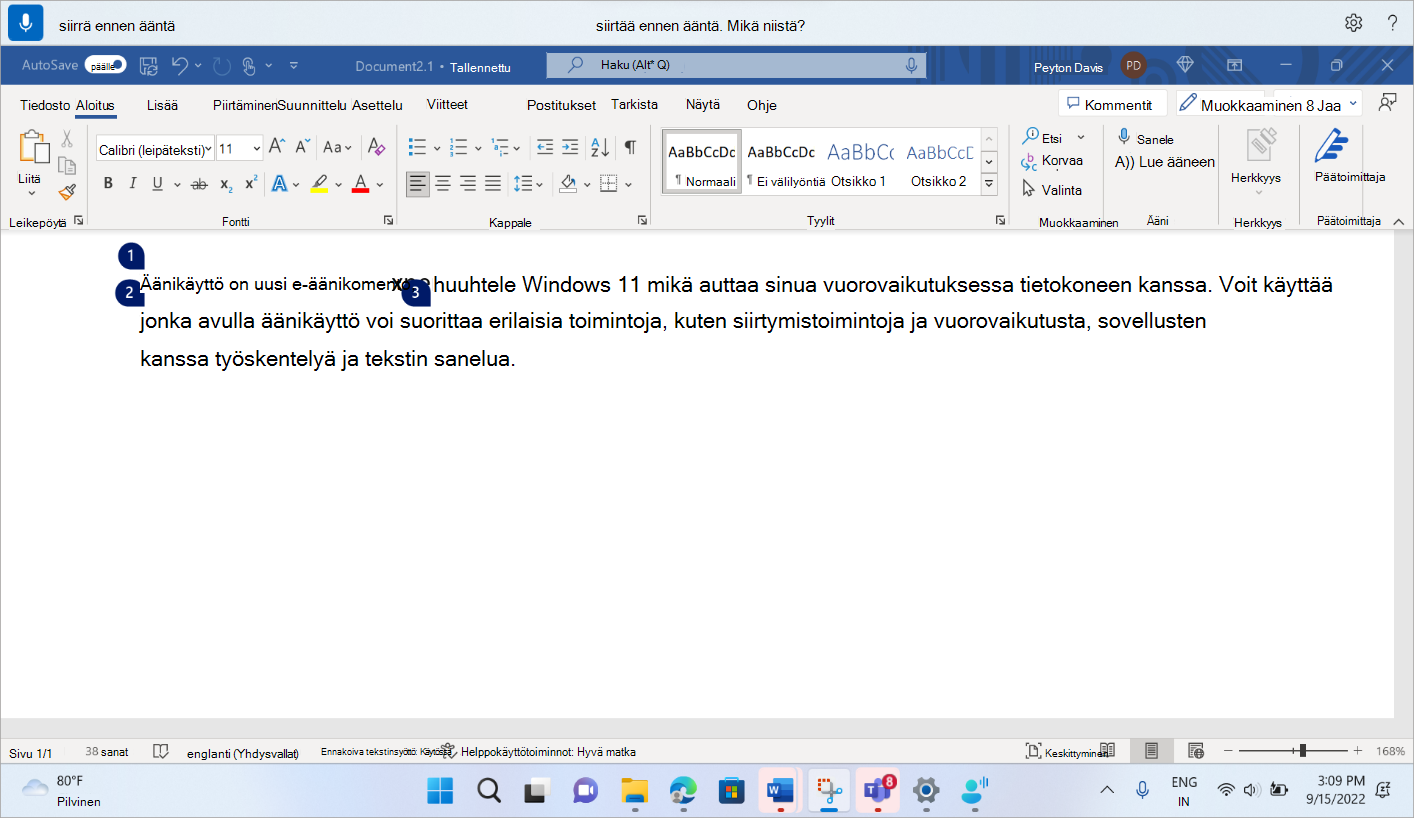
Task: Toggle superscript formatting
Action: point(251,184)
